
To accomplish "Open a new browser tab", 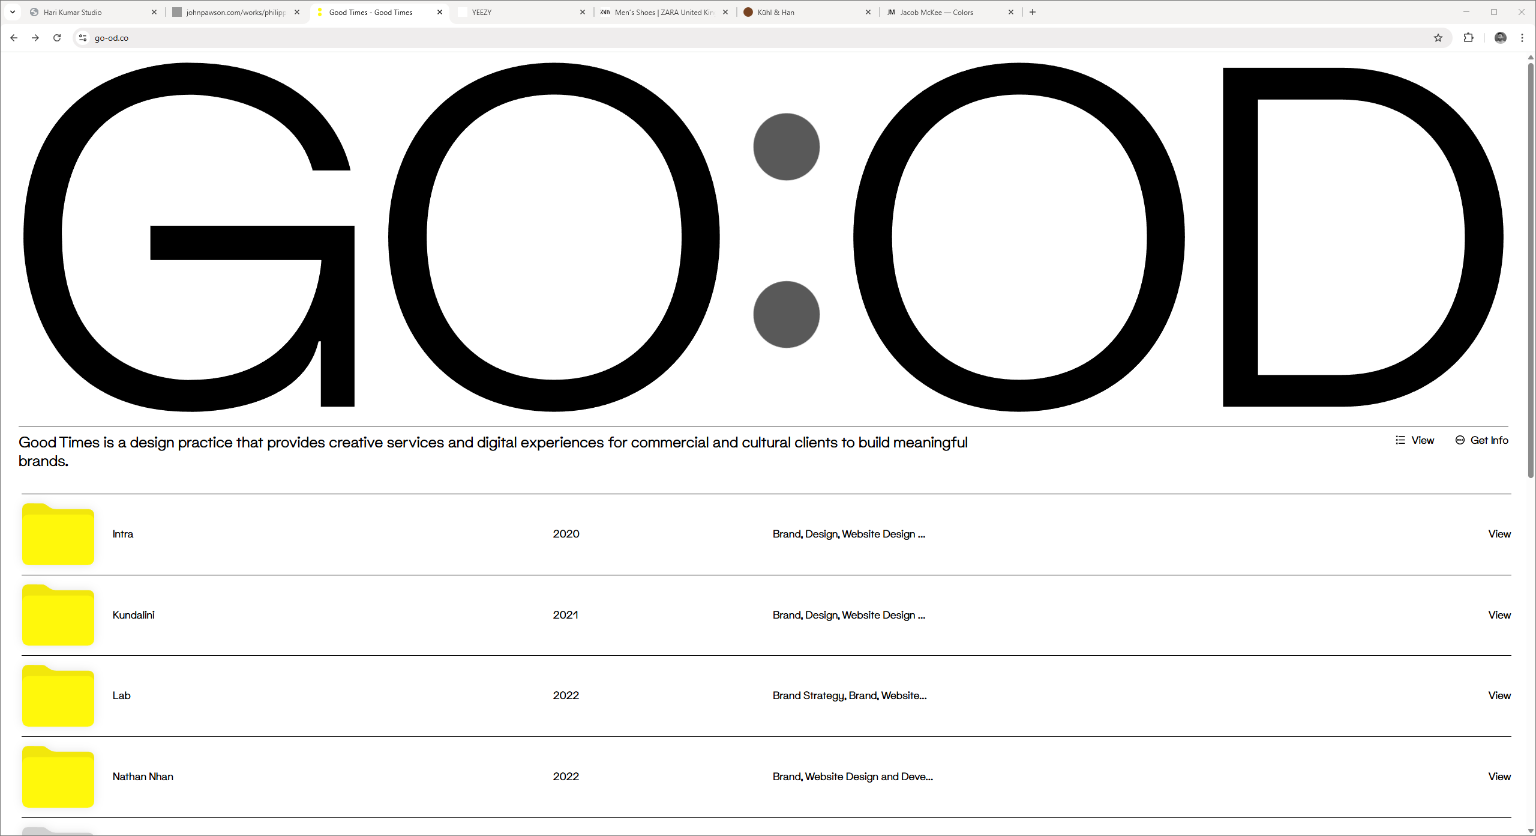I will pyautogui.click(x=1032, y=12).
